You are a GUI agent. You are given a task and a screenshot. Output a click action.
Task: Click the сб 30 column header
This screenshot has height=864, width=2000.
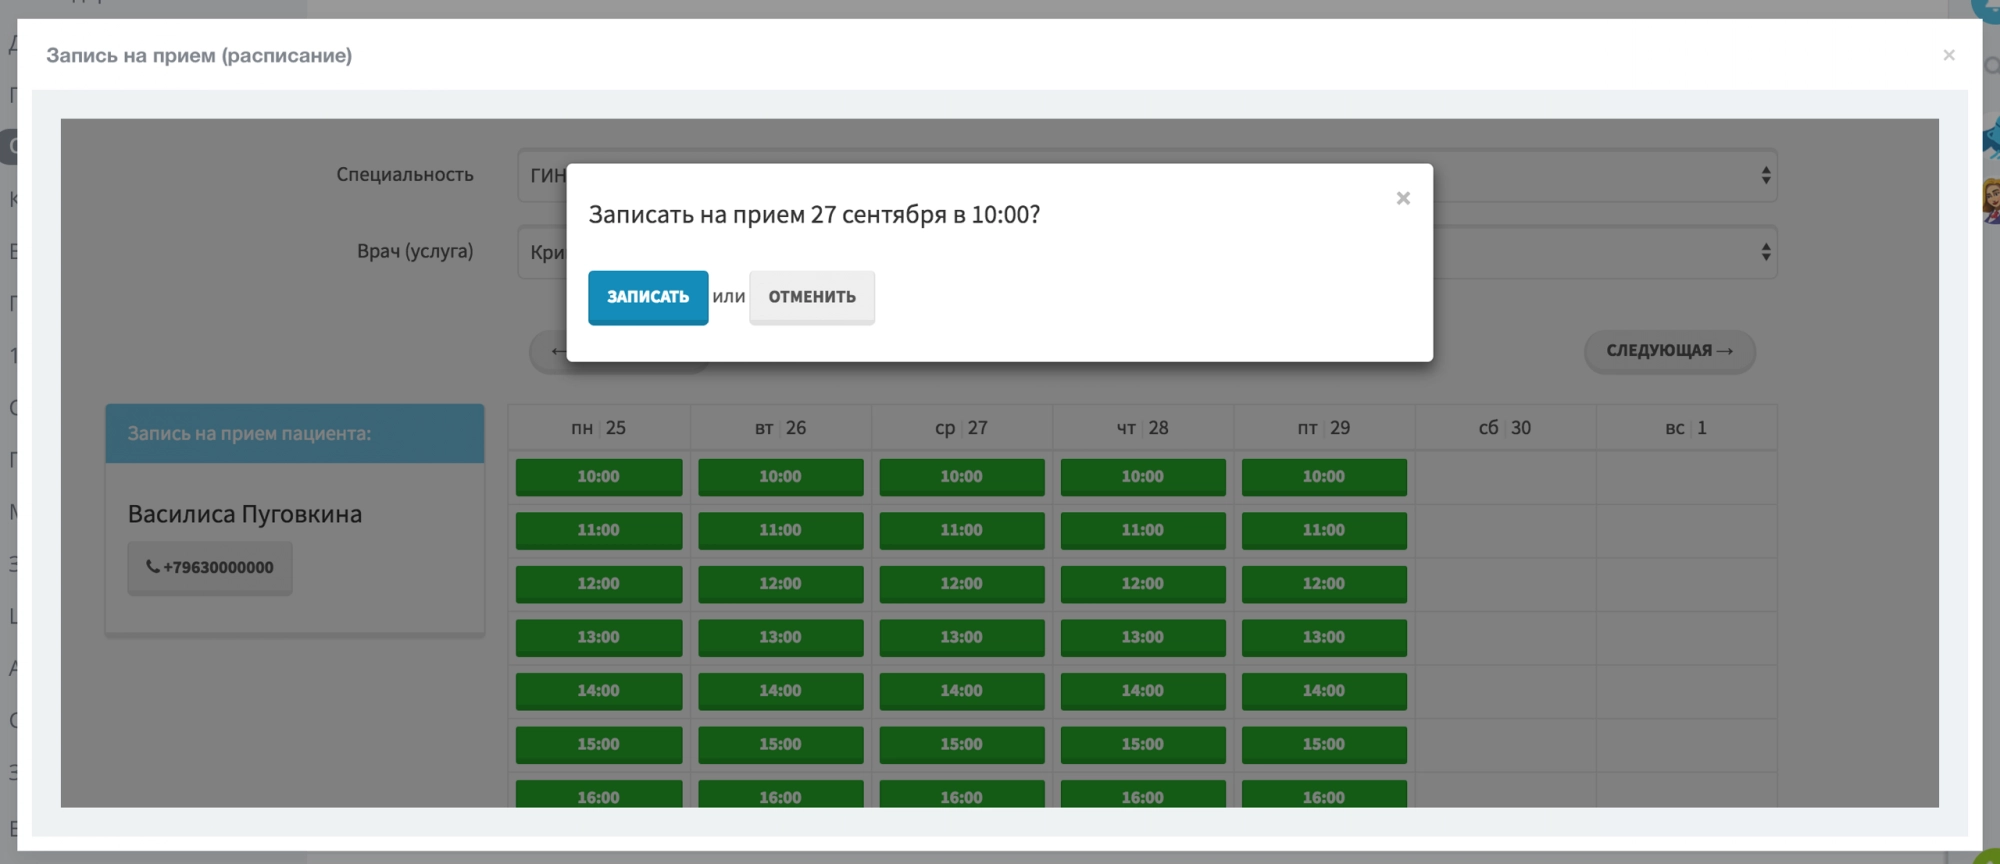click(x=1504, y=428)
